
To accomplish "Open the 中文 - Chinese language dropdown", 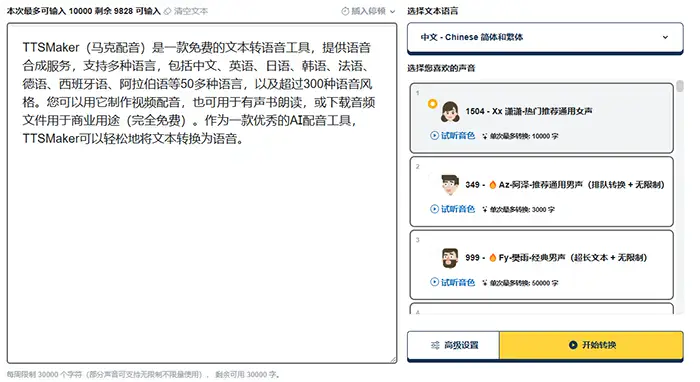I will [x=545, y=37].
